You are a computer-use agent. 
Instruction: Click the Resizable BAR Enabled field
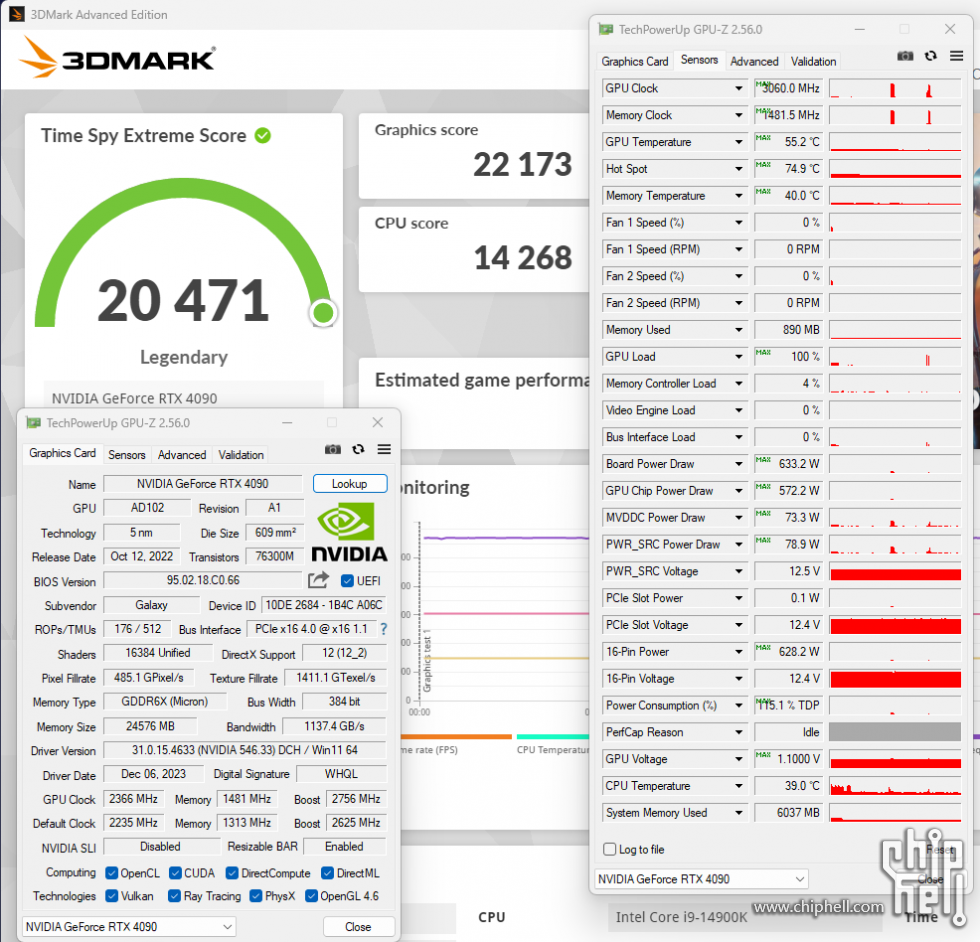[344, 846]
